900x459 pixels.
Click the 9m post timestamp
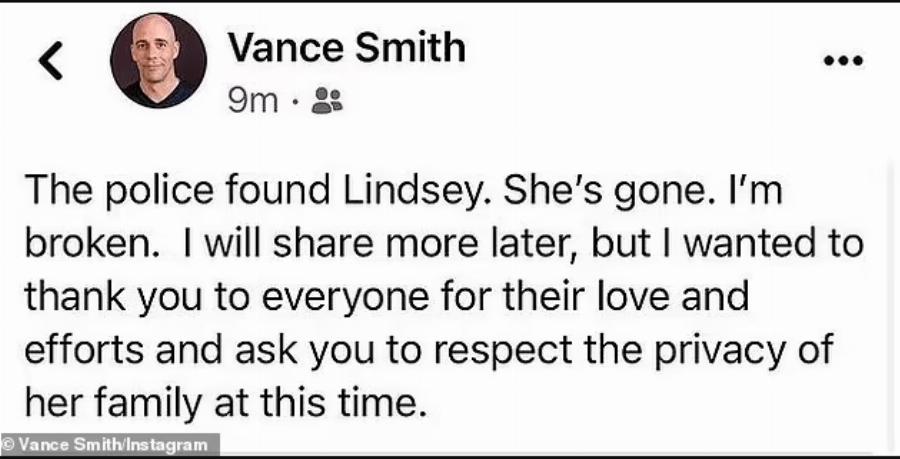tap(253, 99)
